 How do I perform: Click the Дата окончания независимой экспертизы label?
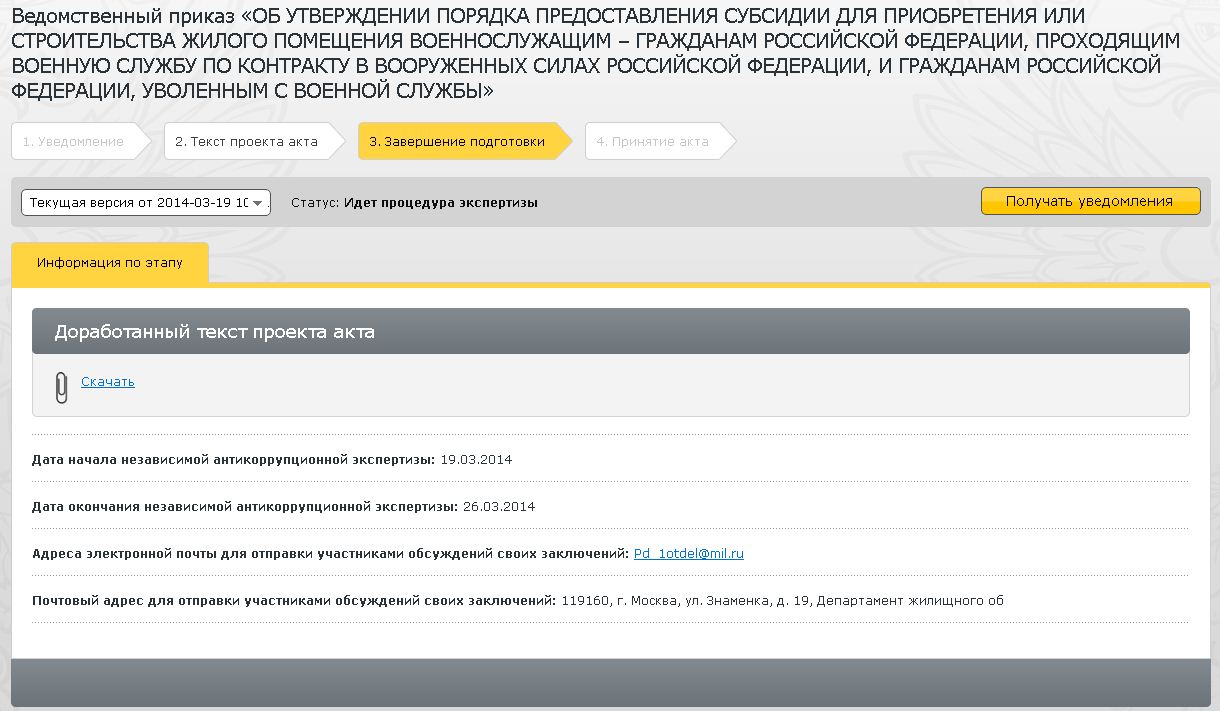click(245, 506)
